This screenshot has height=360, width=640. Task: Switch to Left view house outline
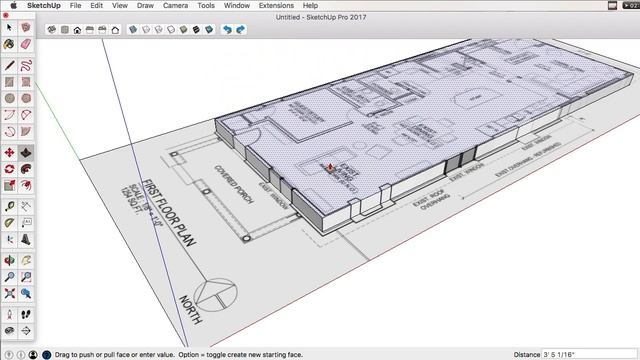click(x=115, y=29)
